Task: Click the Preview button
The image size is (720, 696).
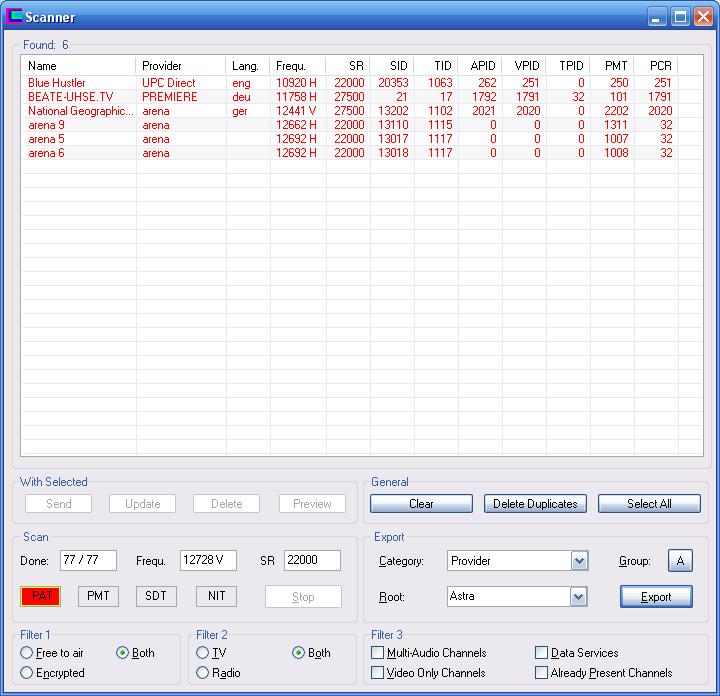Action: pyautogui.click(x=312, y=504)
